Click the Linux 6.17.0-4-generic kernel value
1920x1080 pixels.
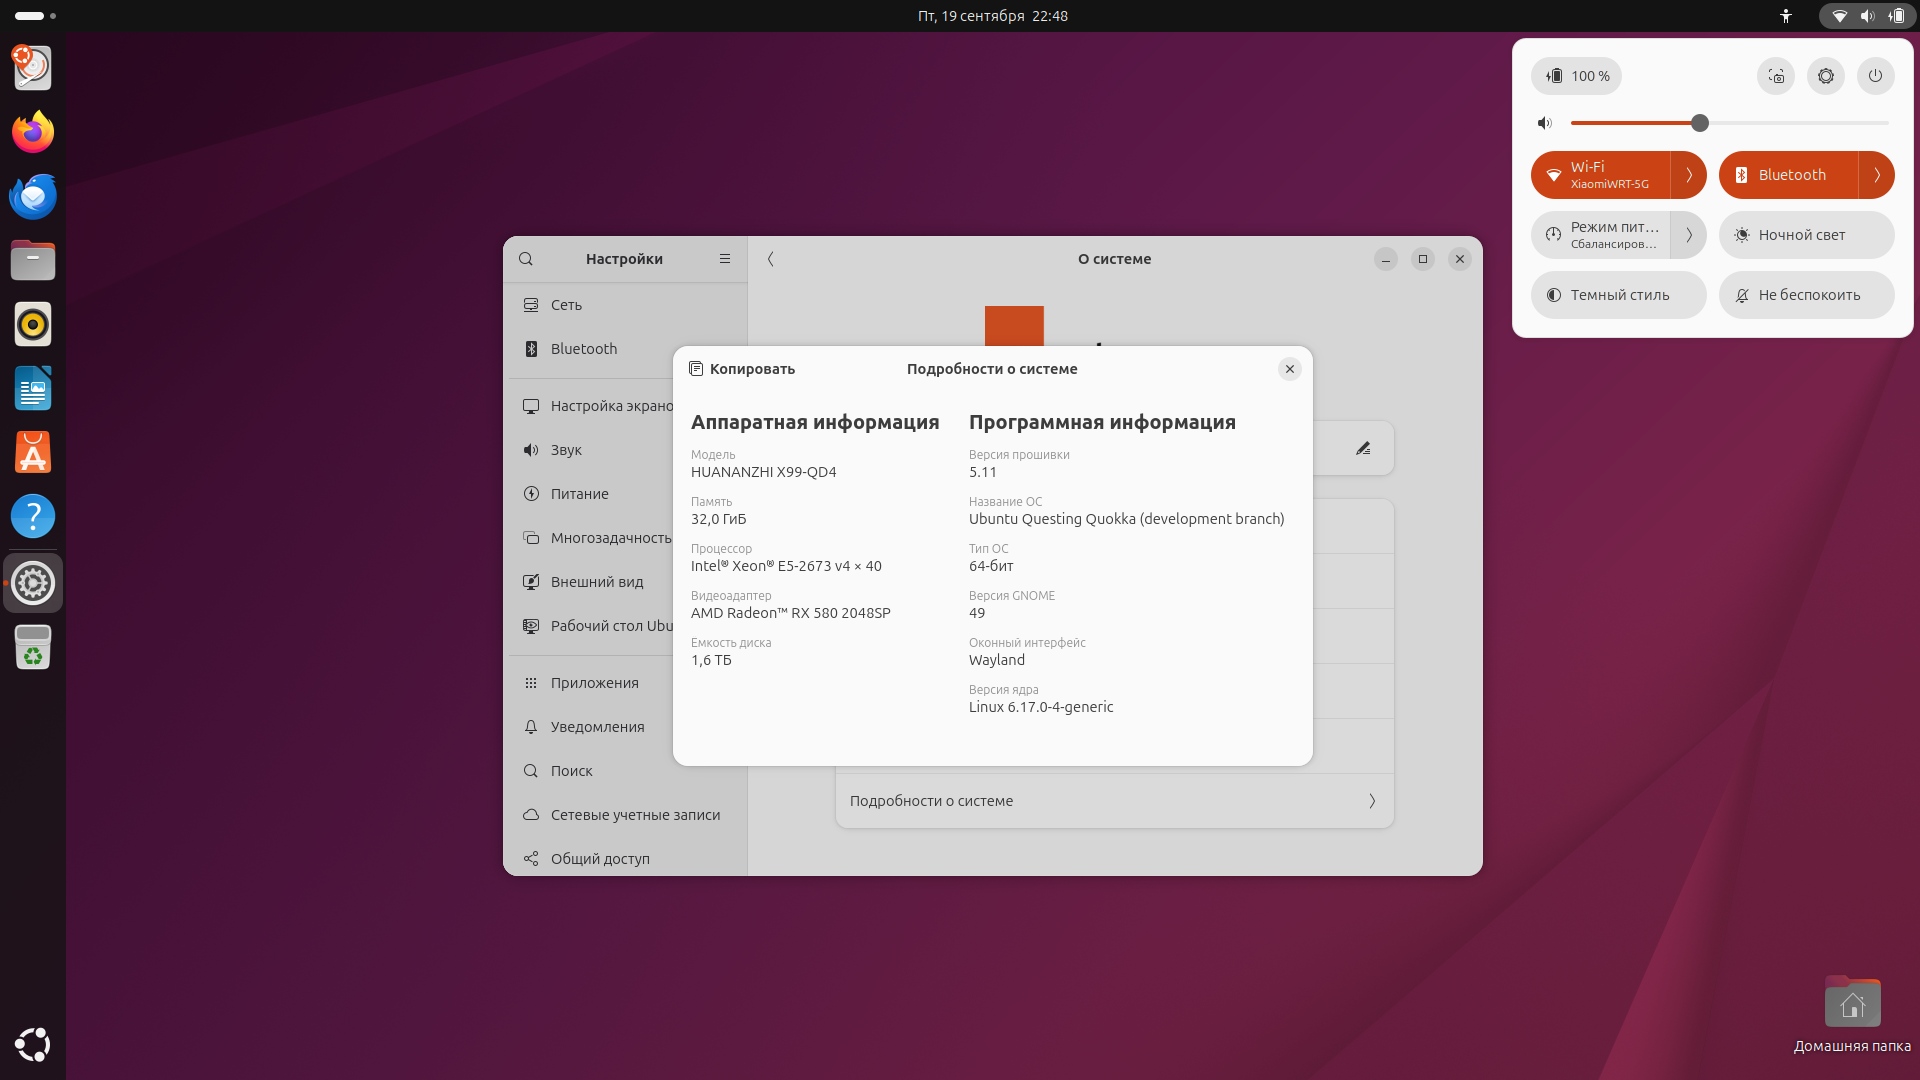pos(1040,707)
